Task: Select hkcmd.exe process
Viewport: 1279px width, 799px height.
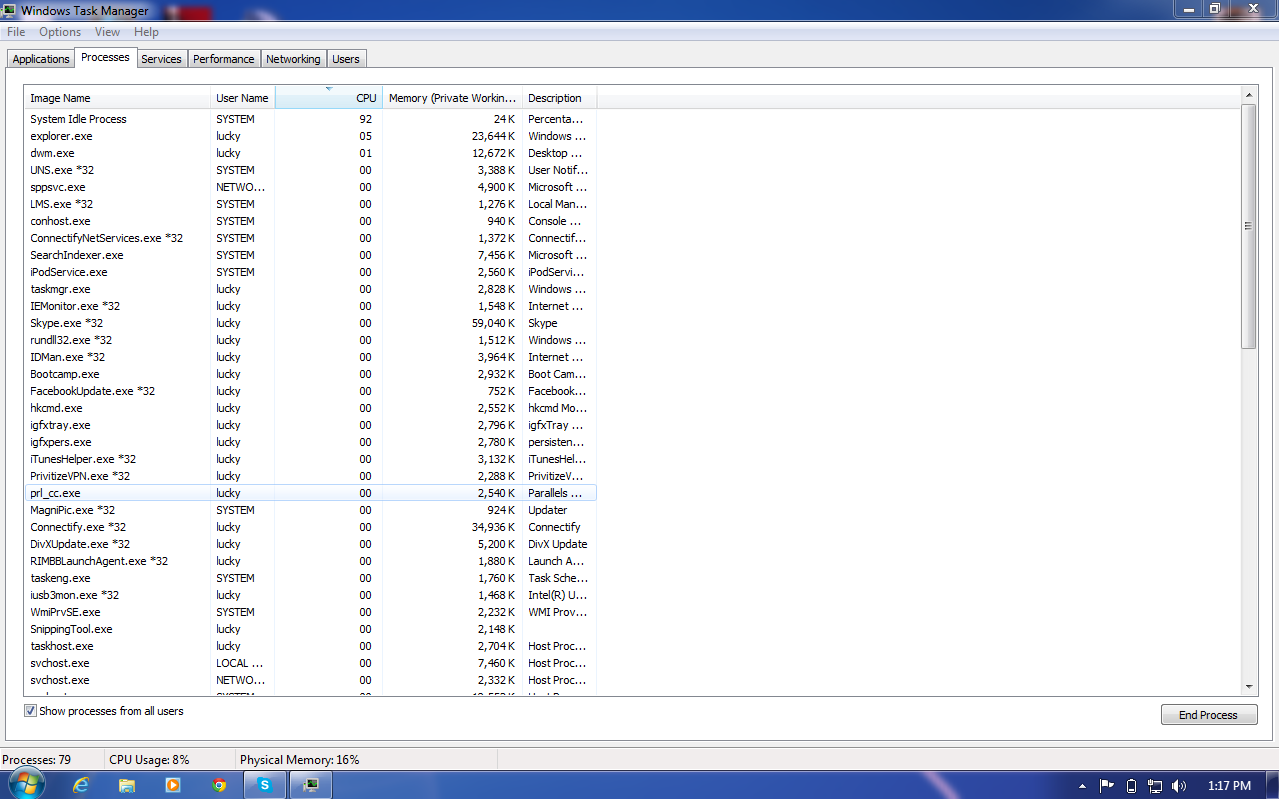Action: point(310,408)
